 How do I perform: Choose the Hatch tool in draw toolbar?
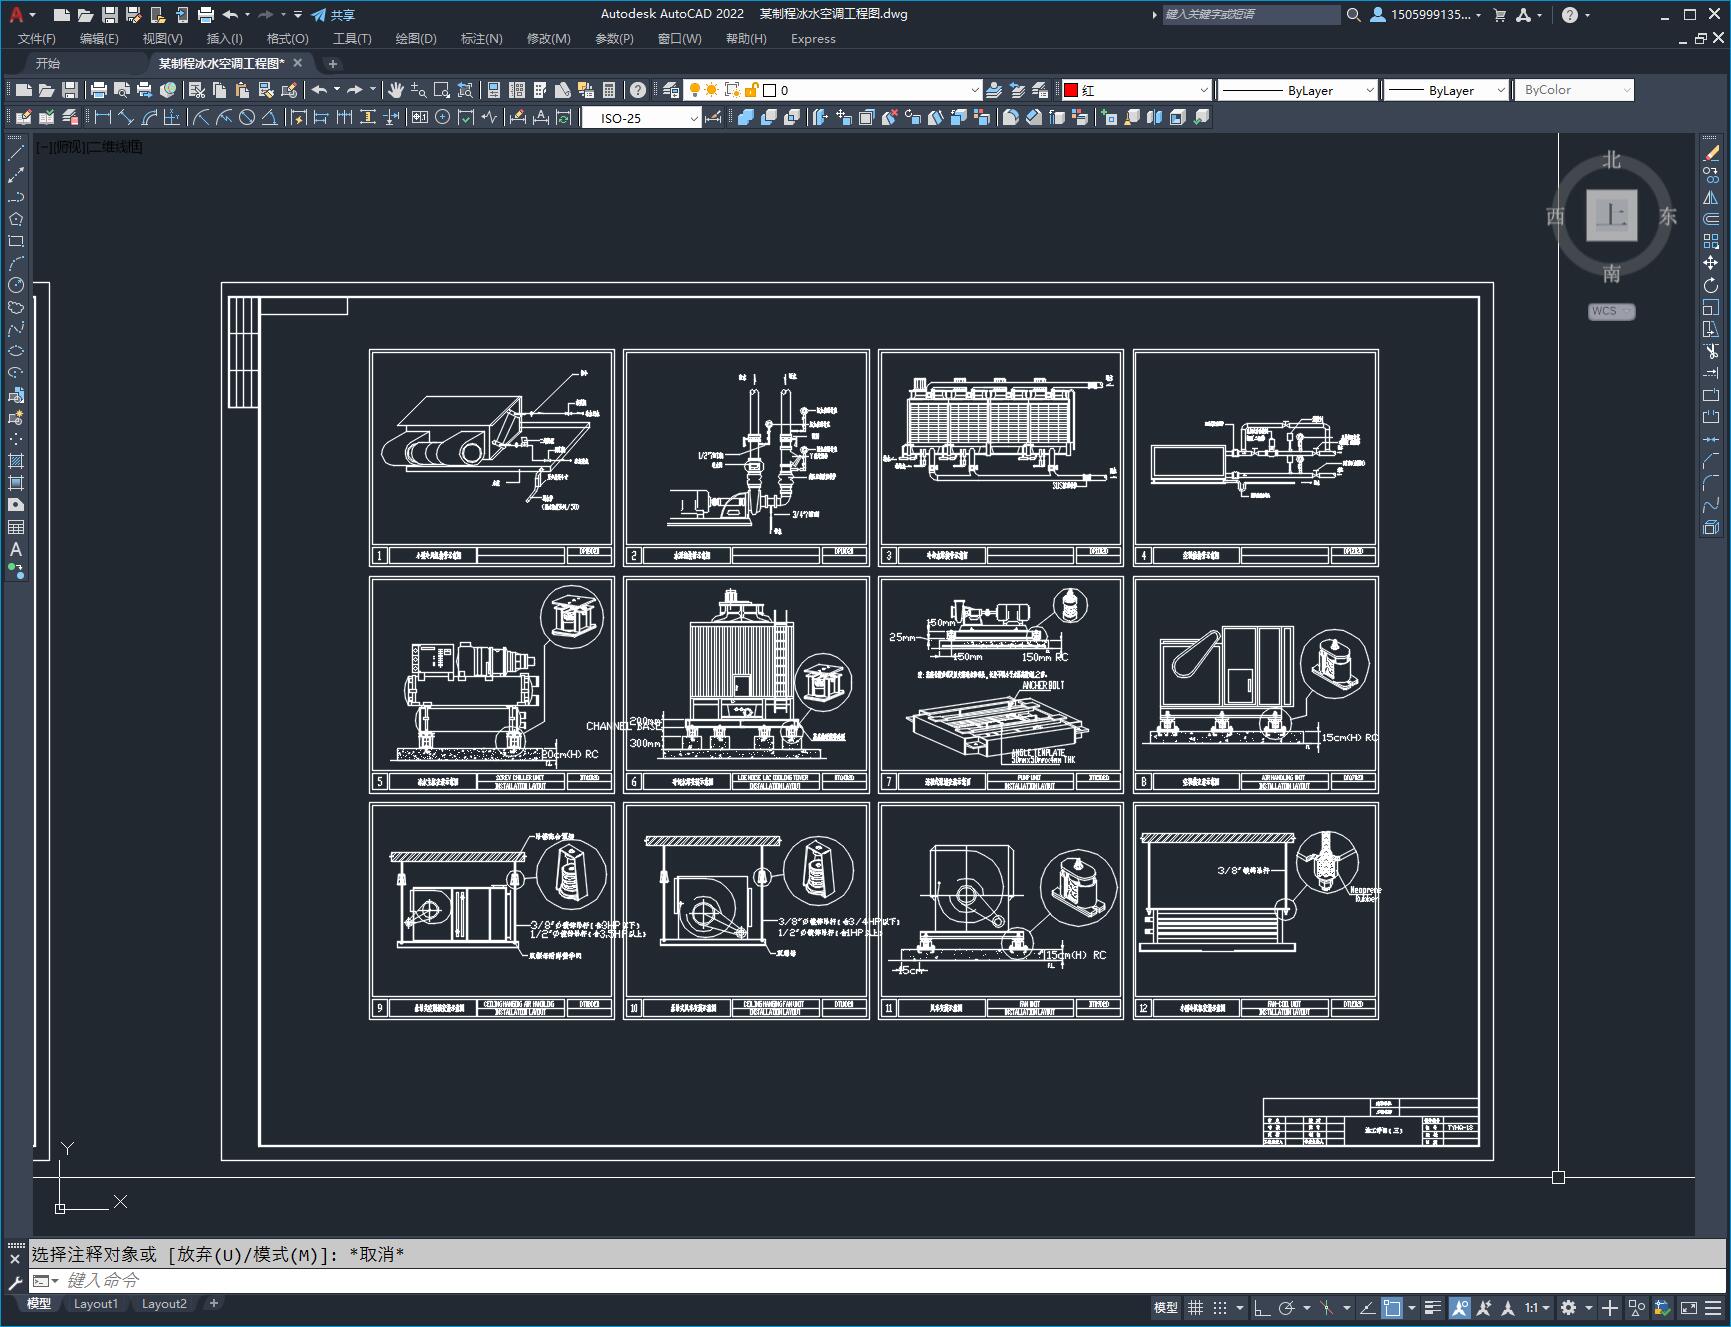(x=16, y=461)
